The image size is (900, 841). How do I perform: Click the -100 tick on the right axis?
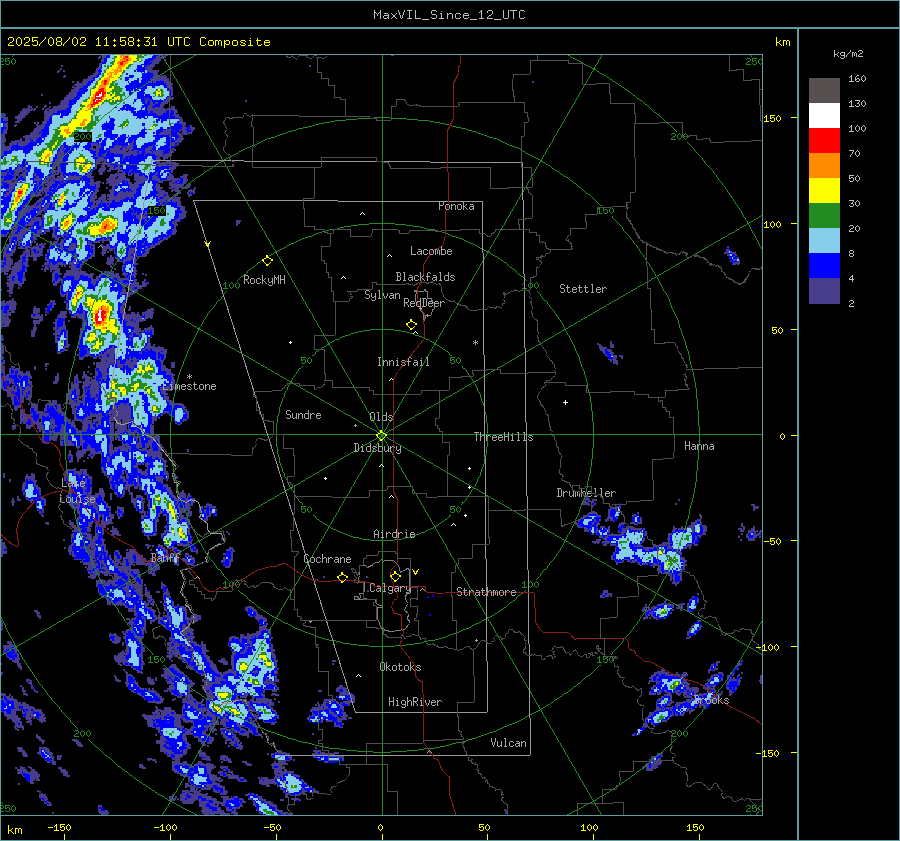pyautogui.click(x=768, y=647)
